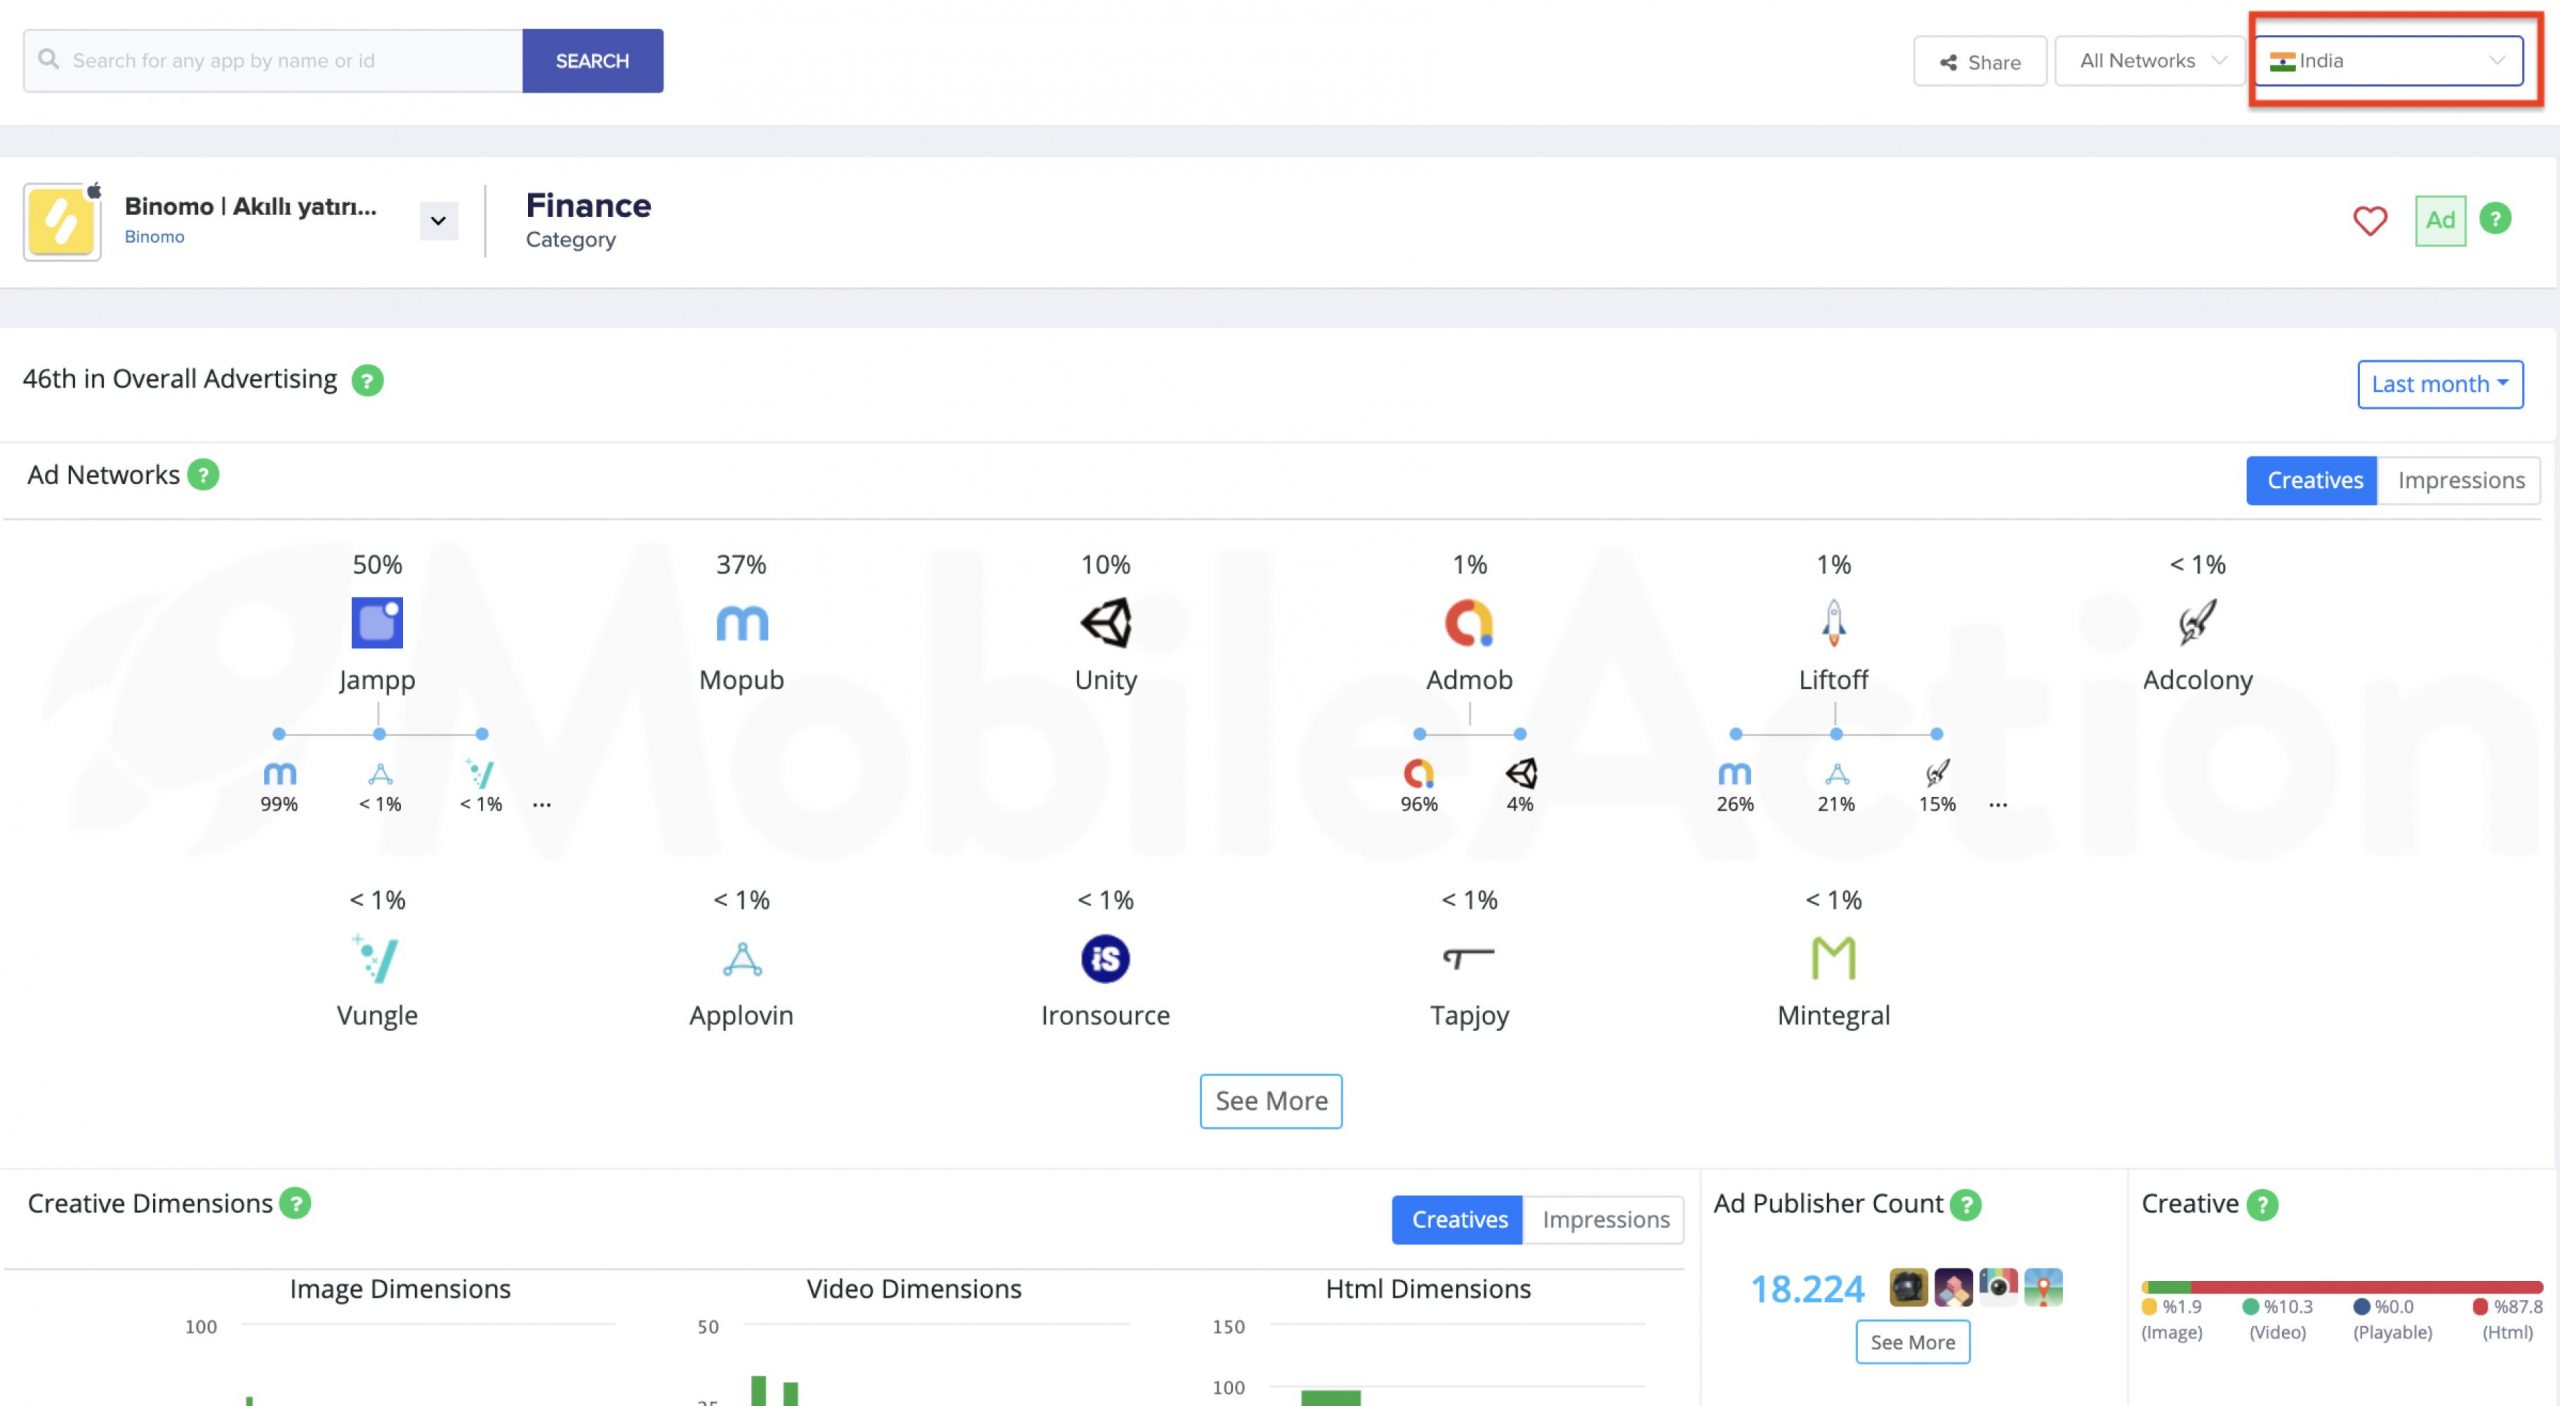The height and width of the screenshot is (1406, 2560).
Task: Click Mopub sub-icon showing 99% under Jampp
Action: pyautogui.click(x=280, y=773)
